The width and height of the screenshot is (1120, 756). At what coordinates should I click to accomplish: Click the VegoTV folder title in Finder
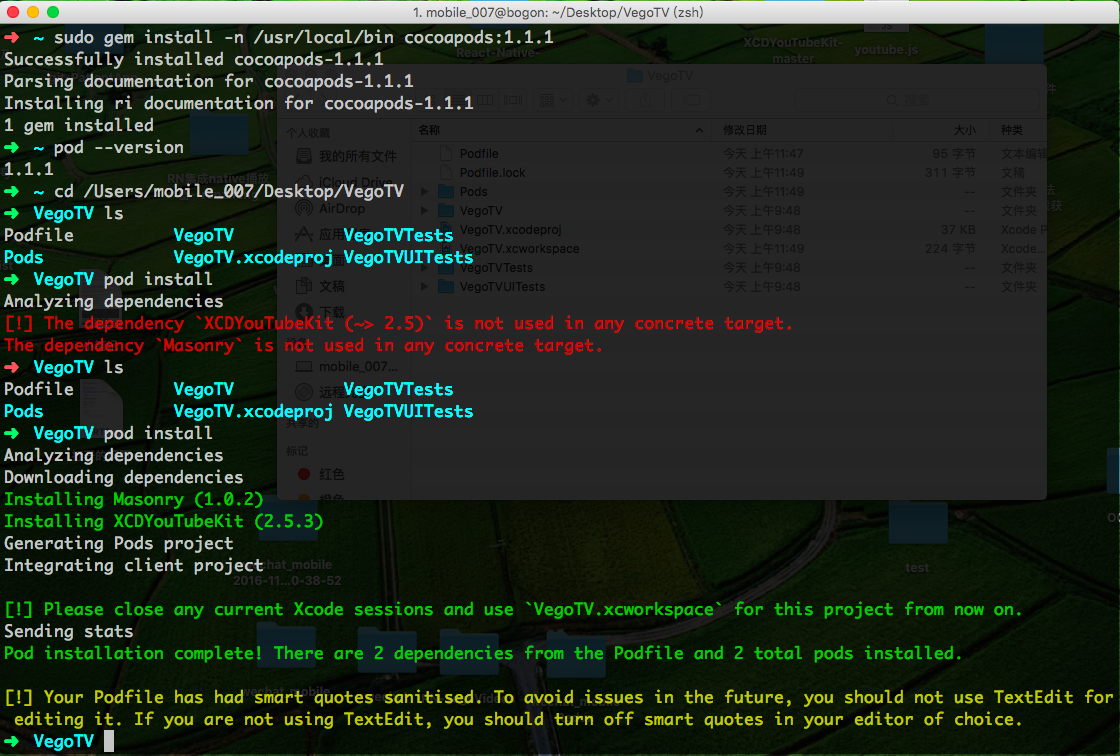tap(669, 75)
